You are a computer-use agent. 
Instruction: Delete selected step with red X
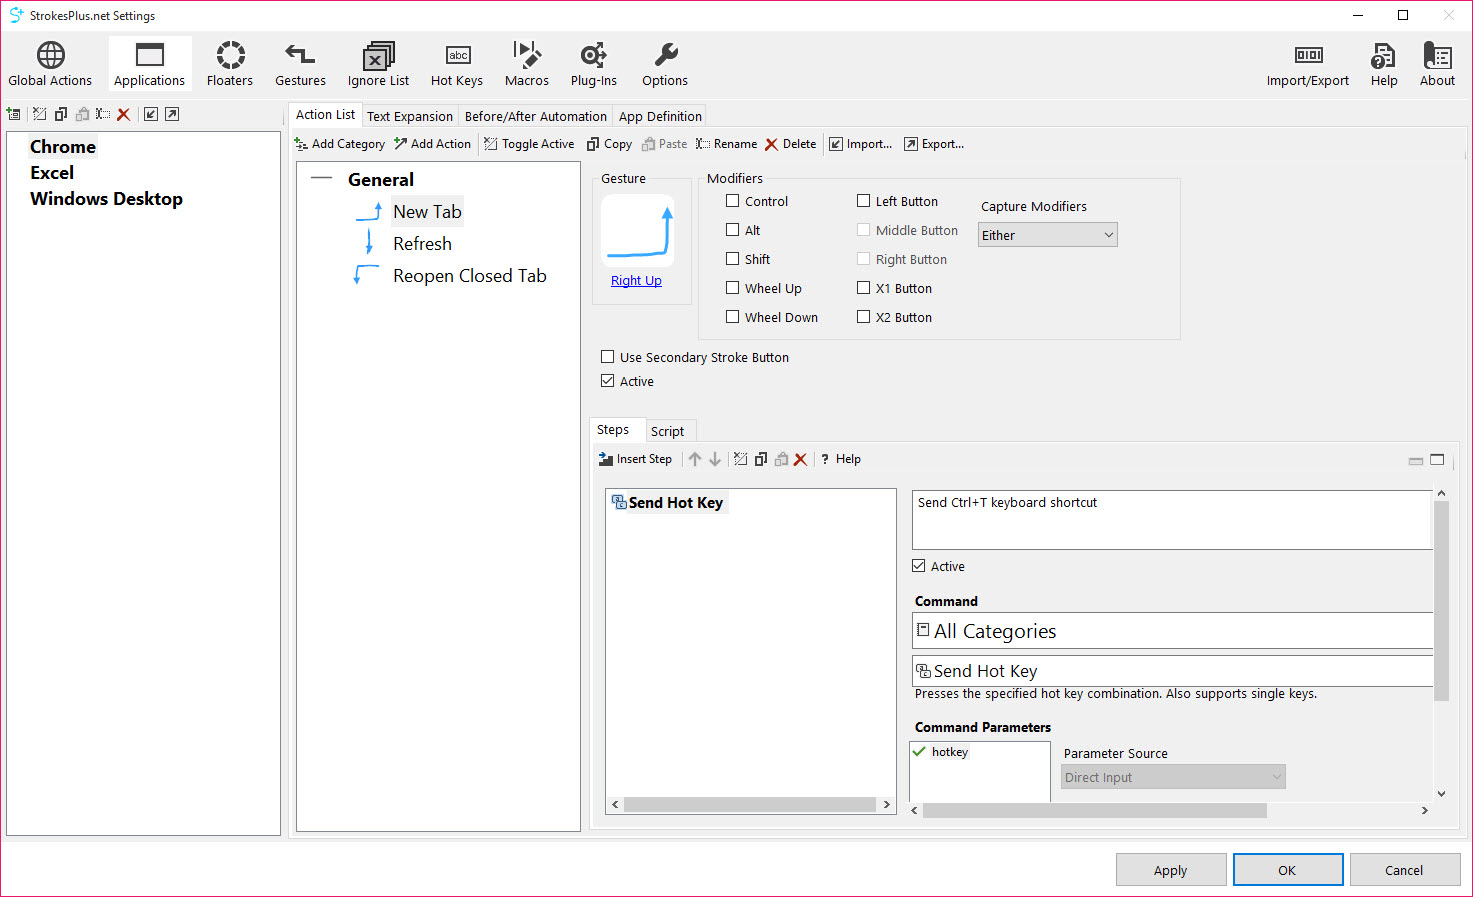[800, 459]
